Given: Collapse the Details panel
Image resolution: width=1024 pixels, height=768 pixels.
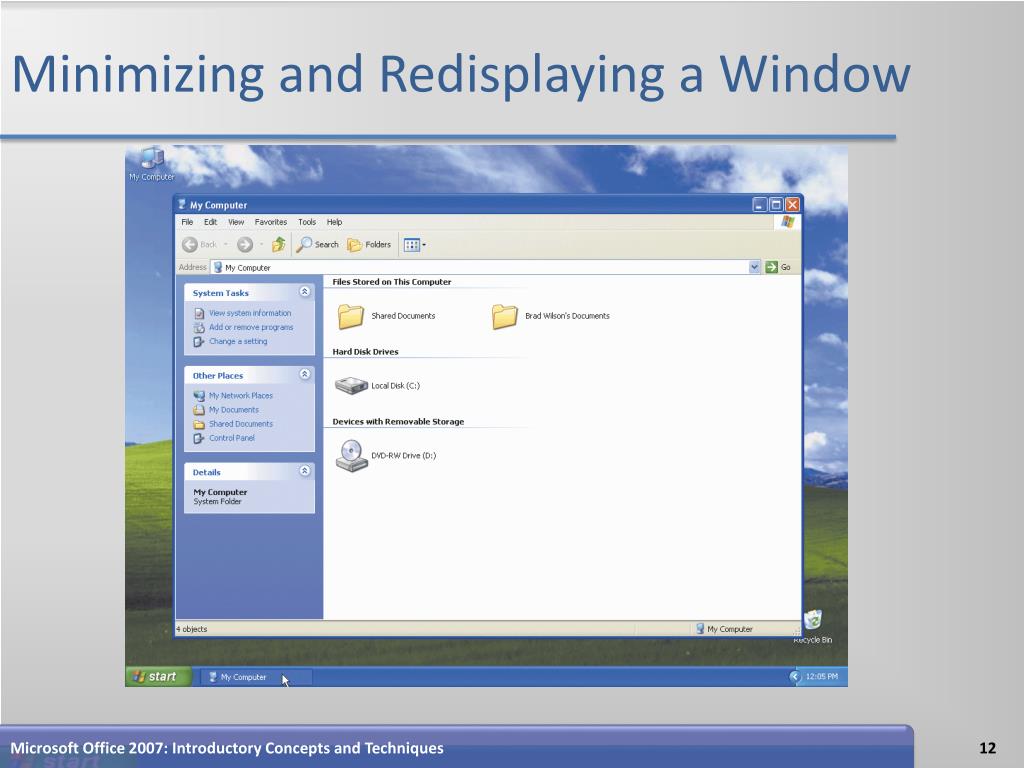Looking at the screenshot, I should click(305, 471).
